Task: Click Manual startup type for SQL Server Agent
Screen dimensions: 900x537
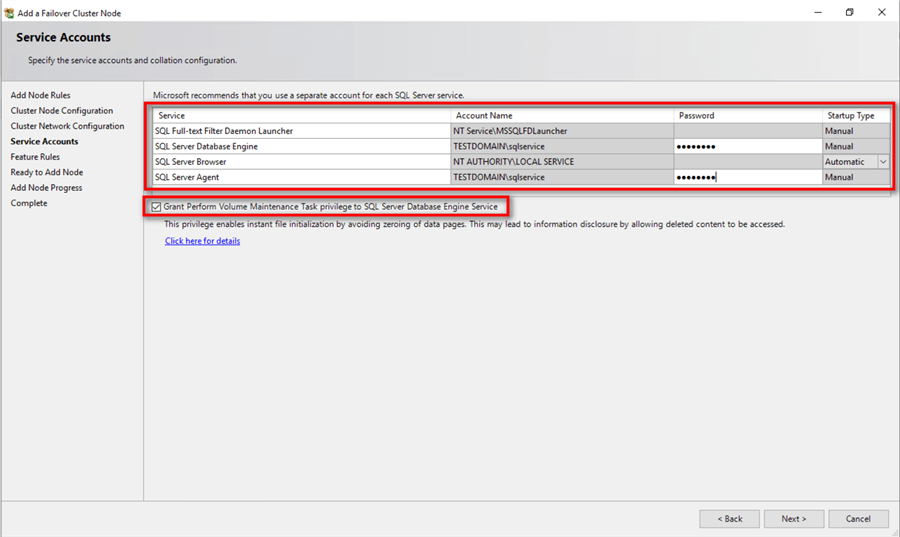Action: 856,177
